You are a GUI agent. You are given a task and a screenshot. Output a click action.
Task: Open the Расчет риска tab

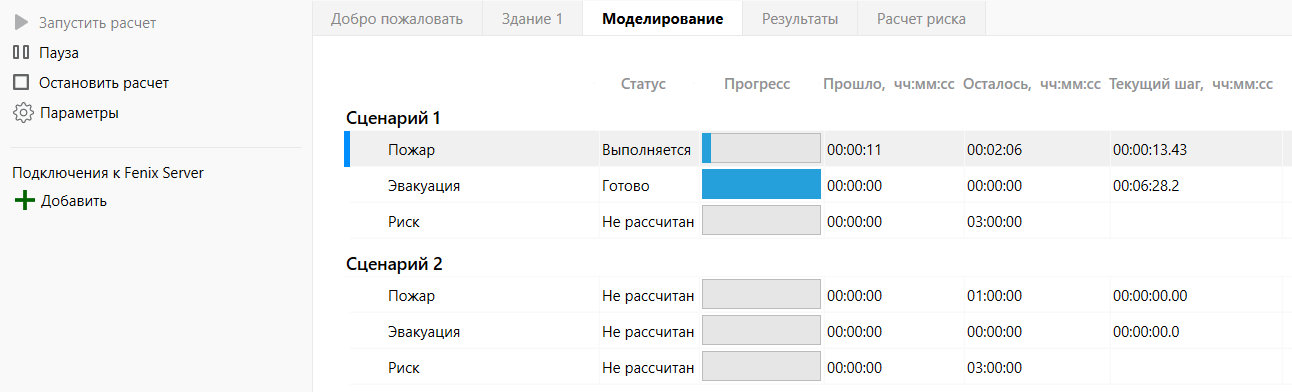point(921,18)
